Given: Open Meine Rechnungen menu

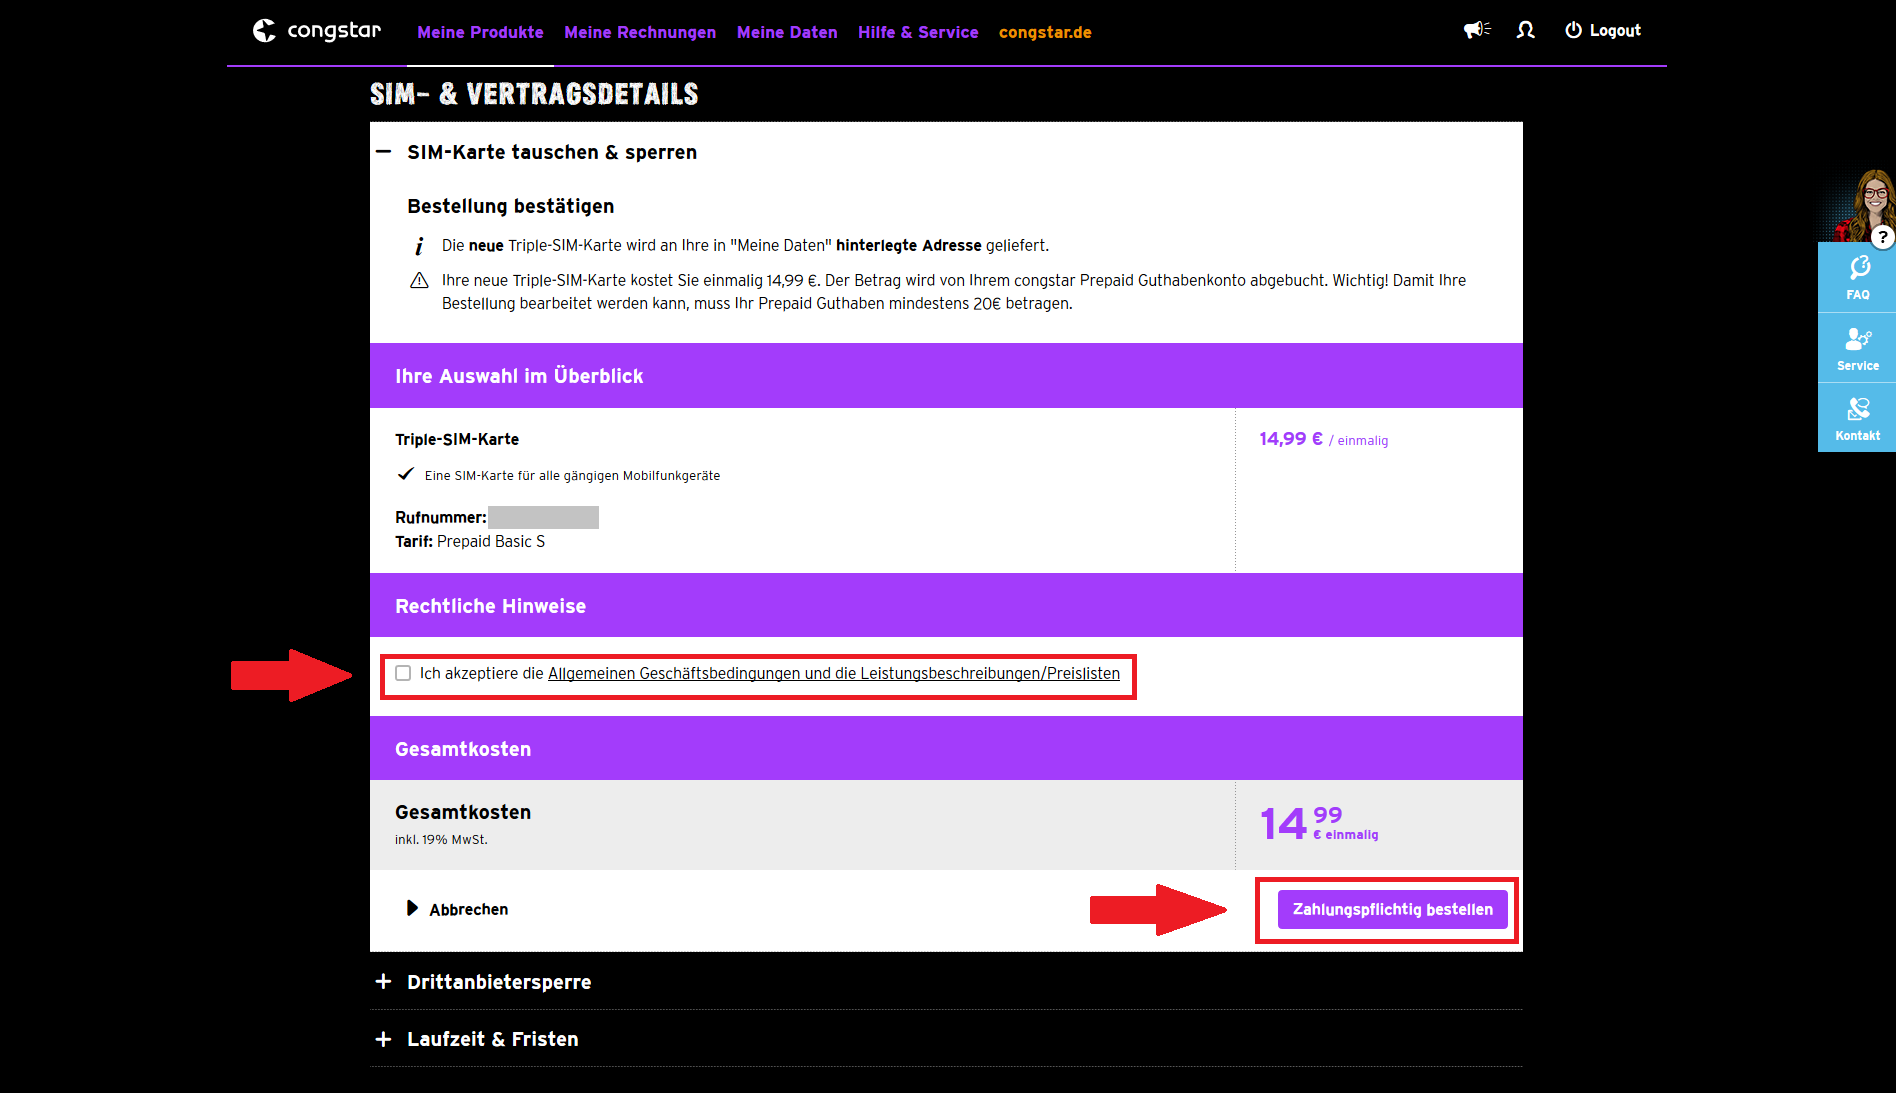Looking at the screenshot, I should click(640, 32).
